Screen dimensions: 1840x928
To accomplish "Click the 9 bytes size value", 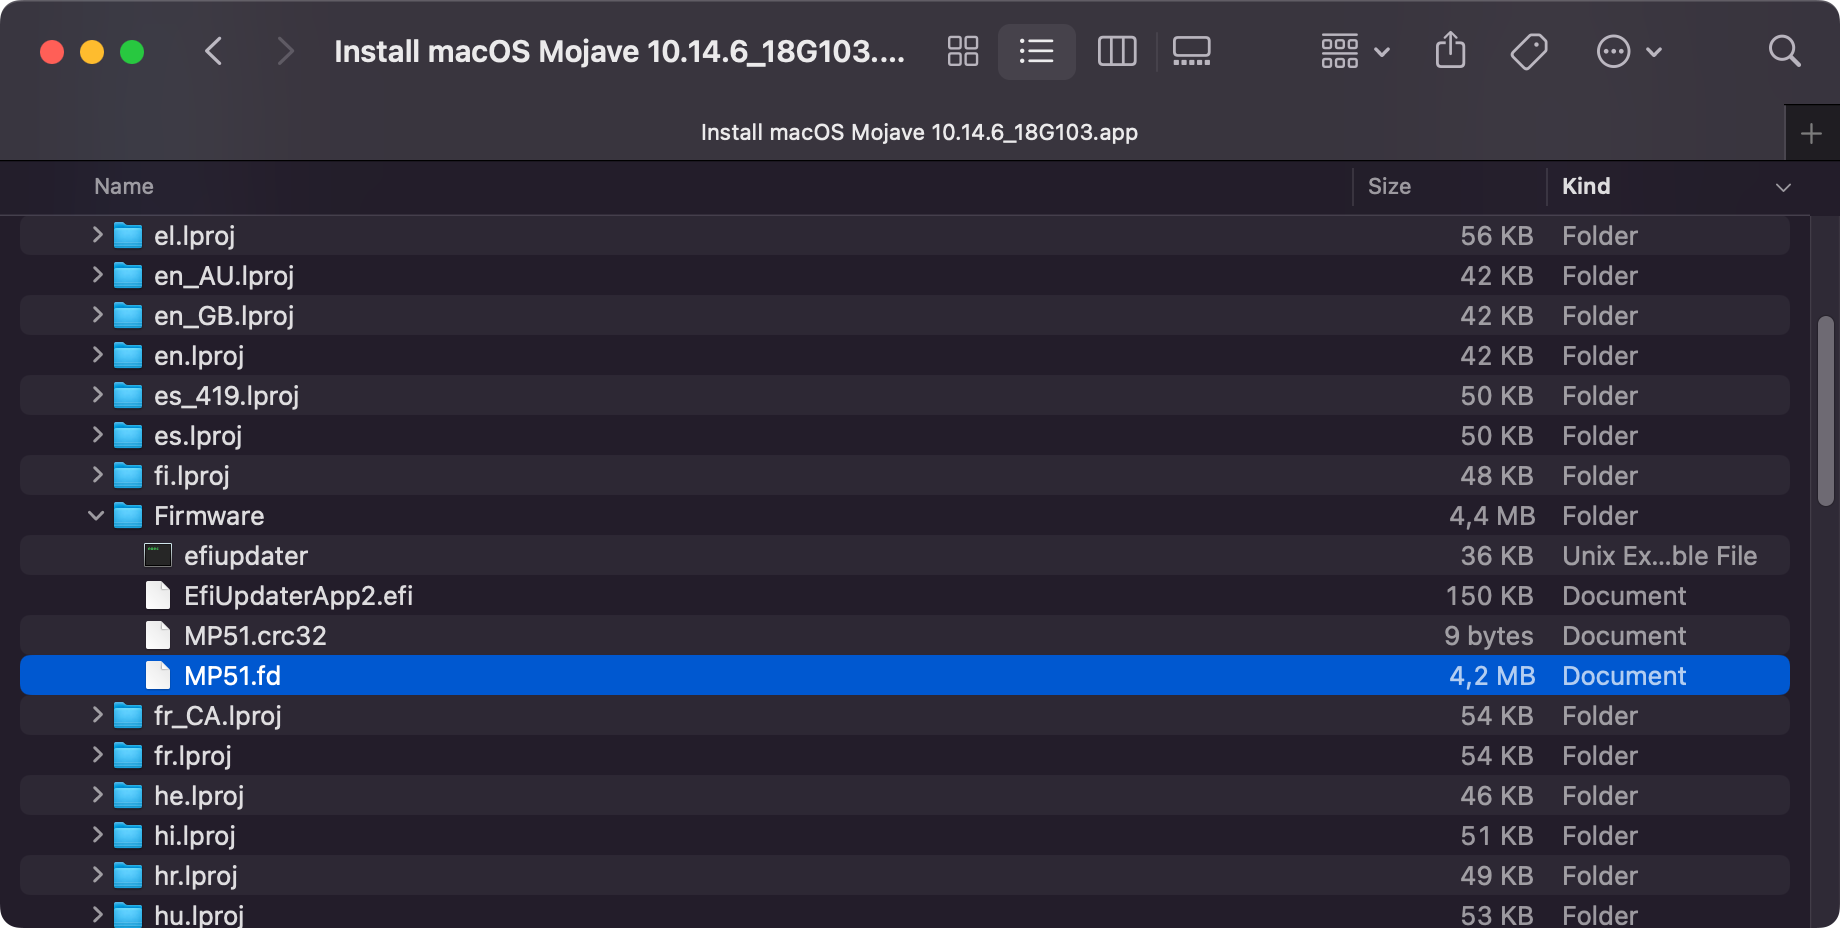I will 1489,636.
